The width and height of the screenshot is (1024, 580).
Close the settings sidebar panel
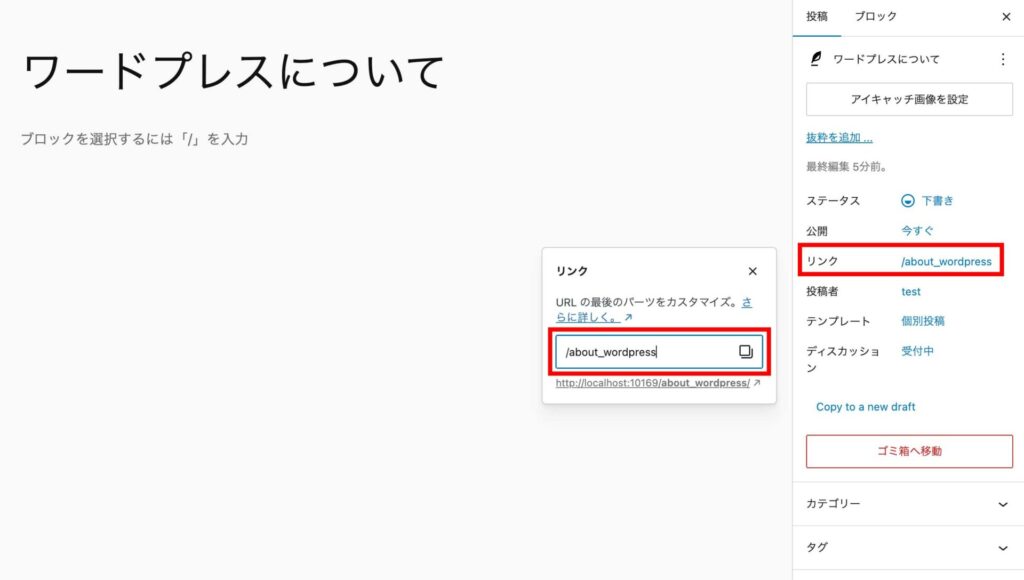coord(1005,17)
